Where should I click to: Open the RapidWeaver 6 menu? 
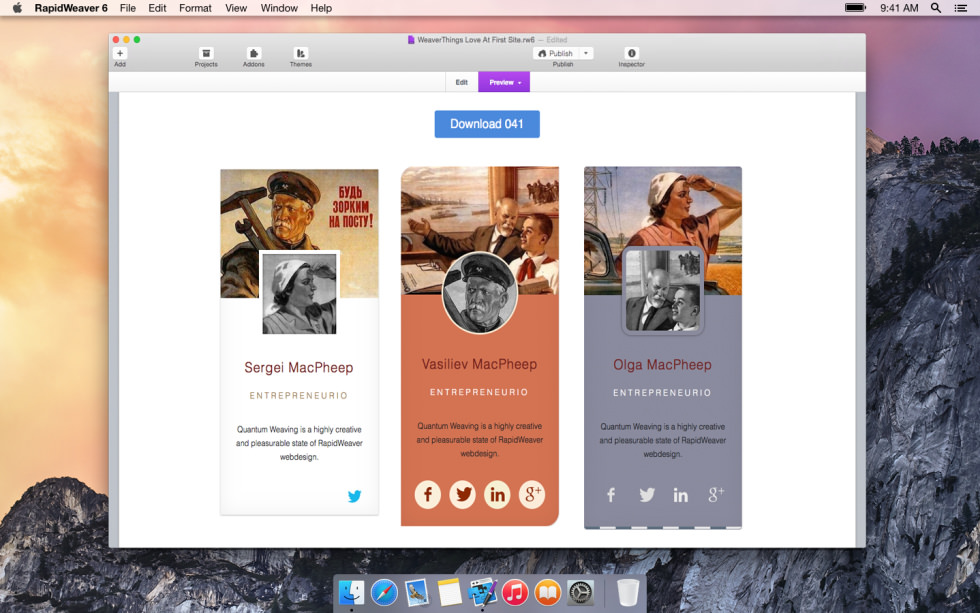pos(71,8)
